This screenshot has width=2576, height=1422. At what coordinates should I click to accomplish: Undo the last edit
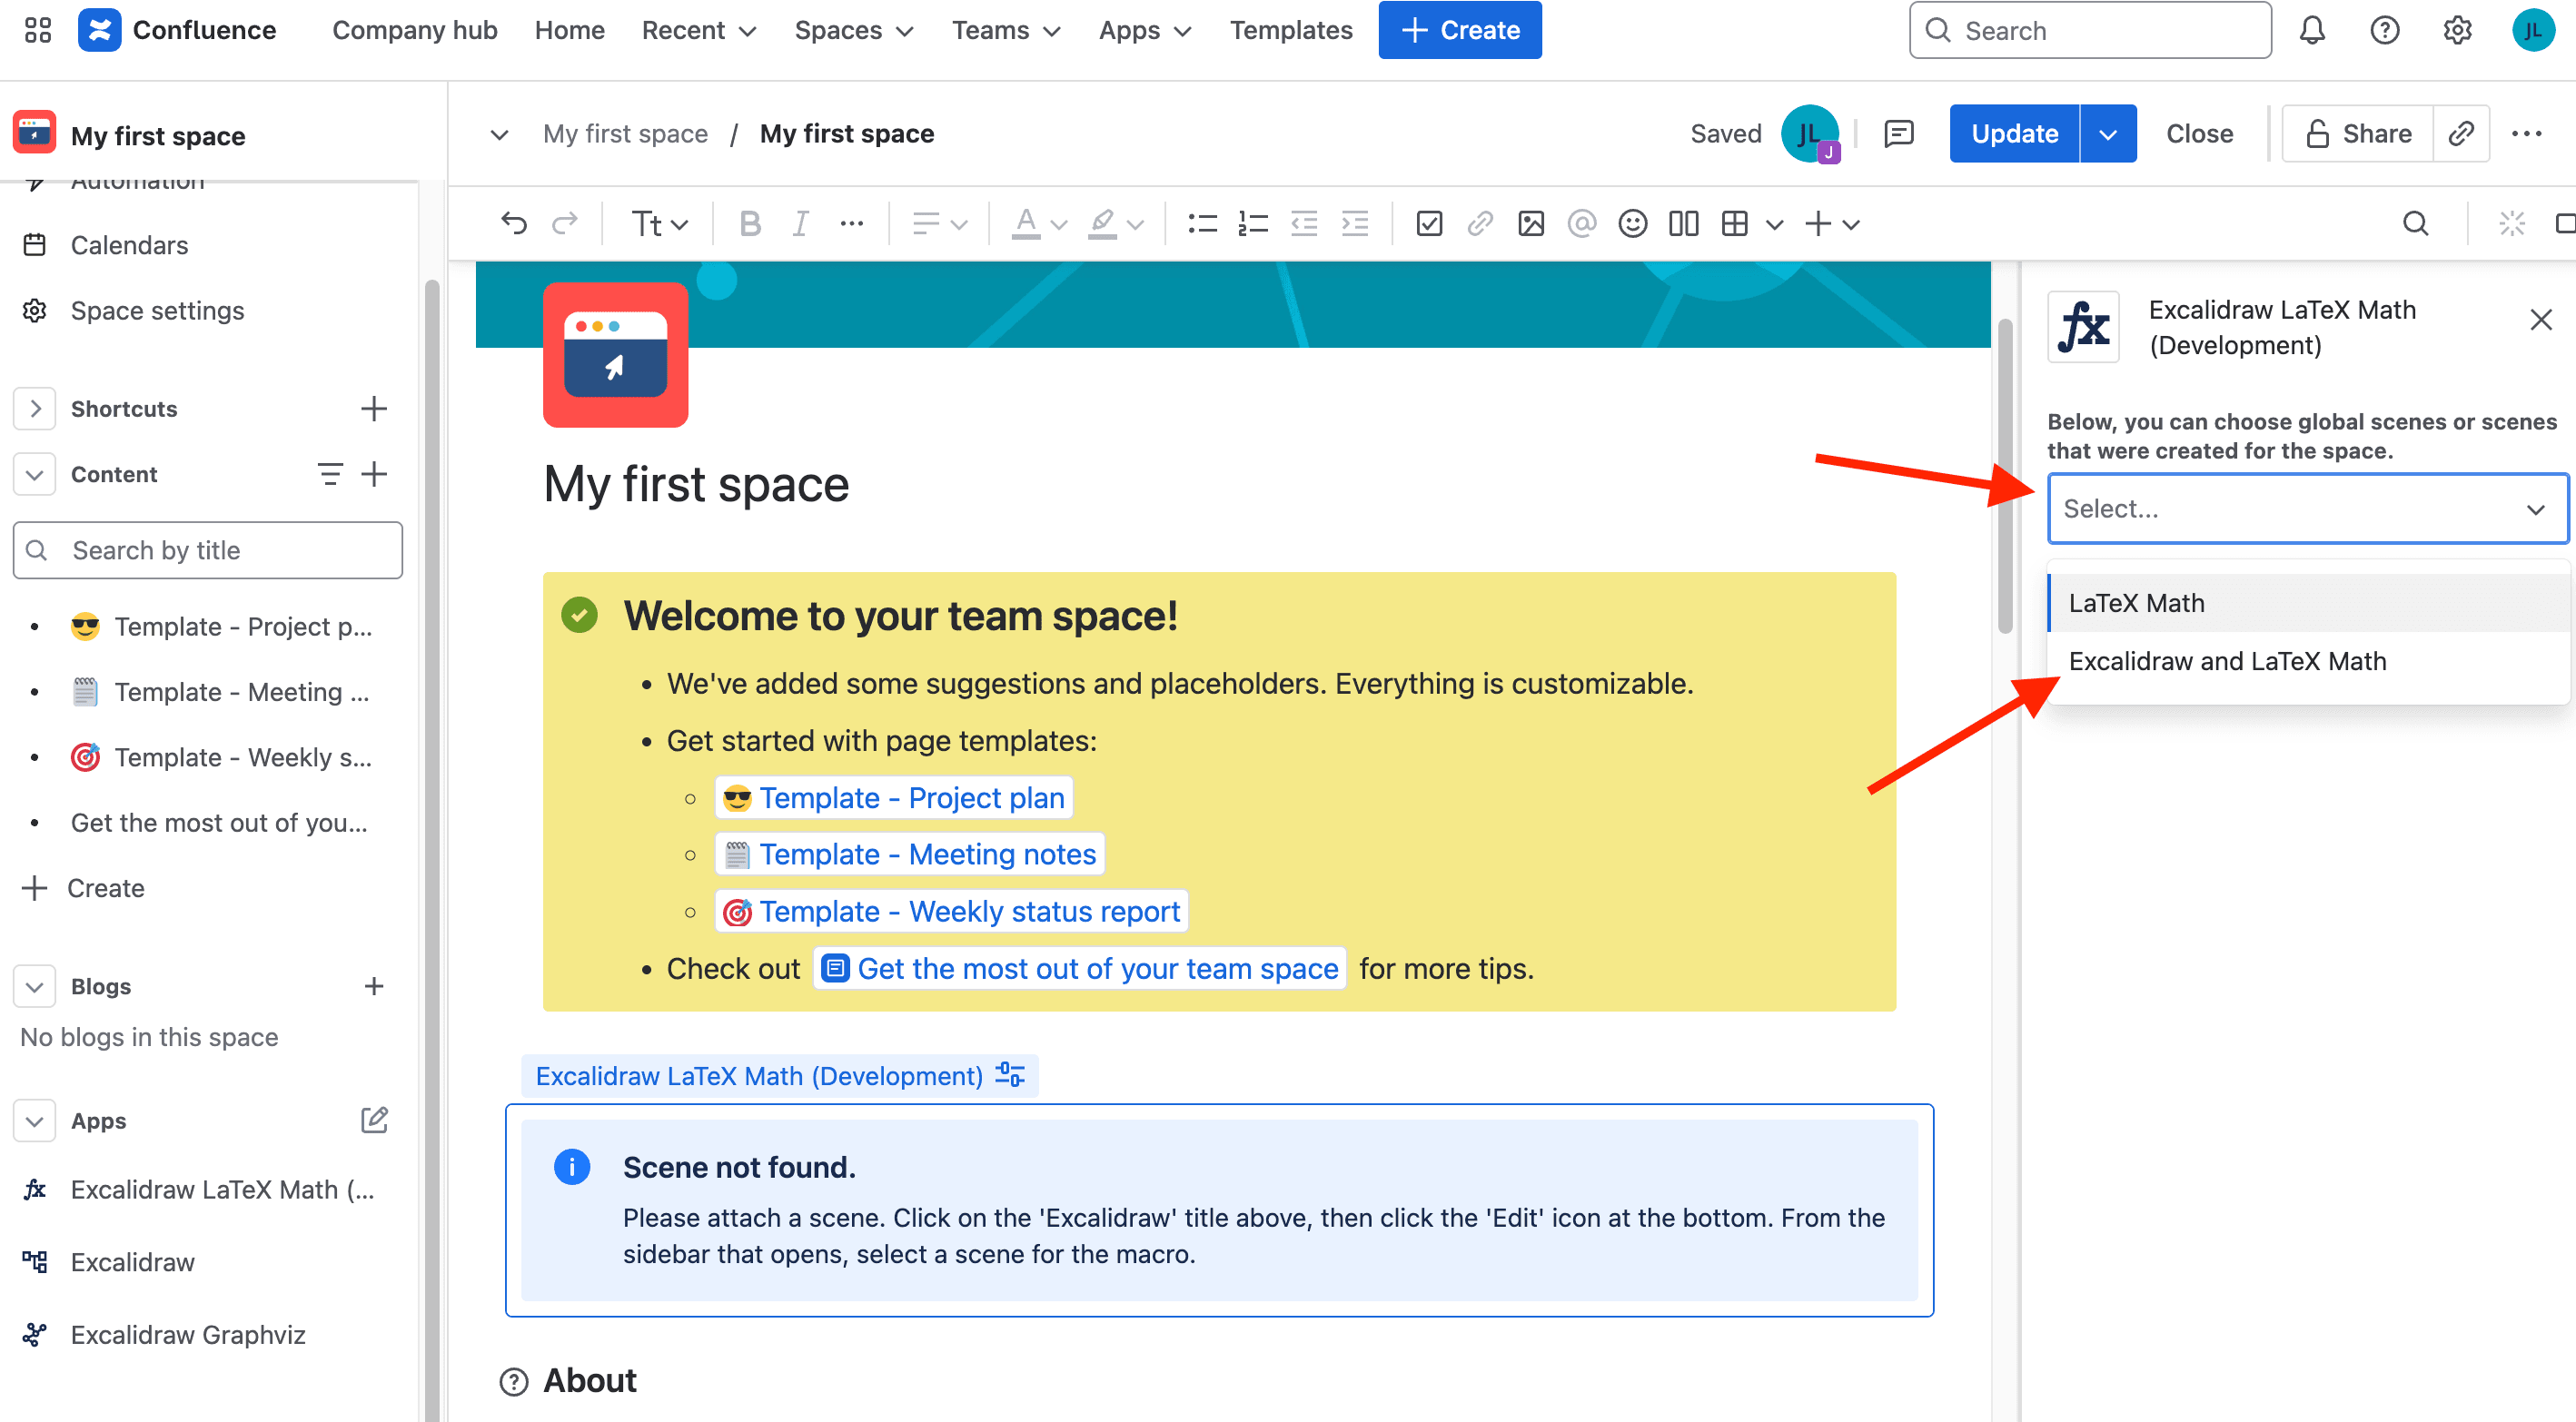pyautogui.click(x=514, y=223)
